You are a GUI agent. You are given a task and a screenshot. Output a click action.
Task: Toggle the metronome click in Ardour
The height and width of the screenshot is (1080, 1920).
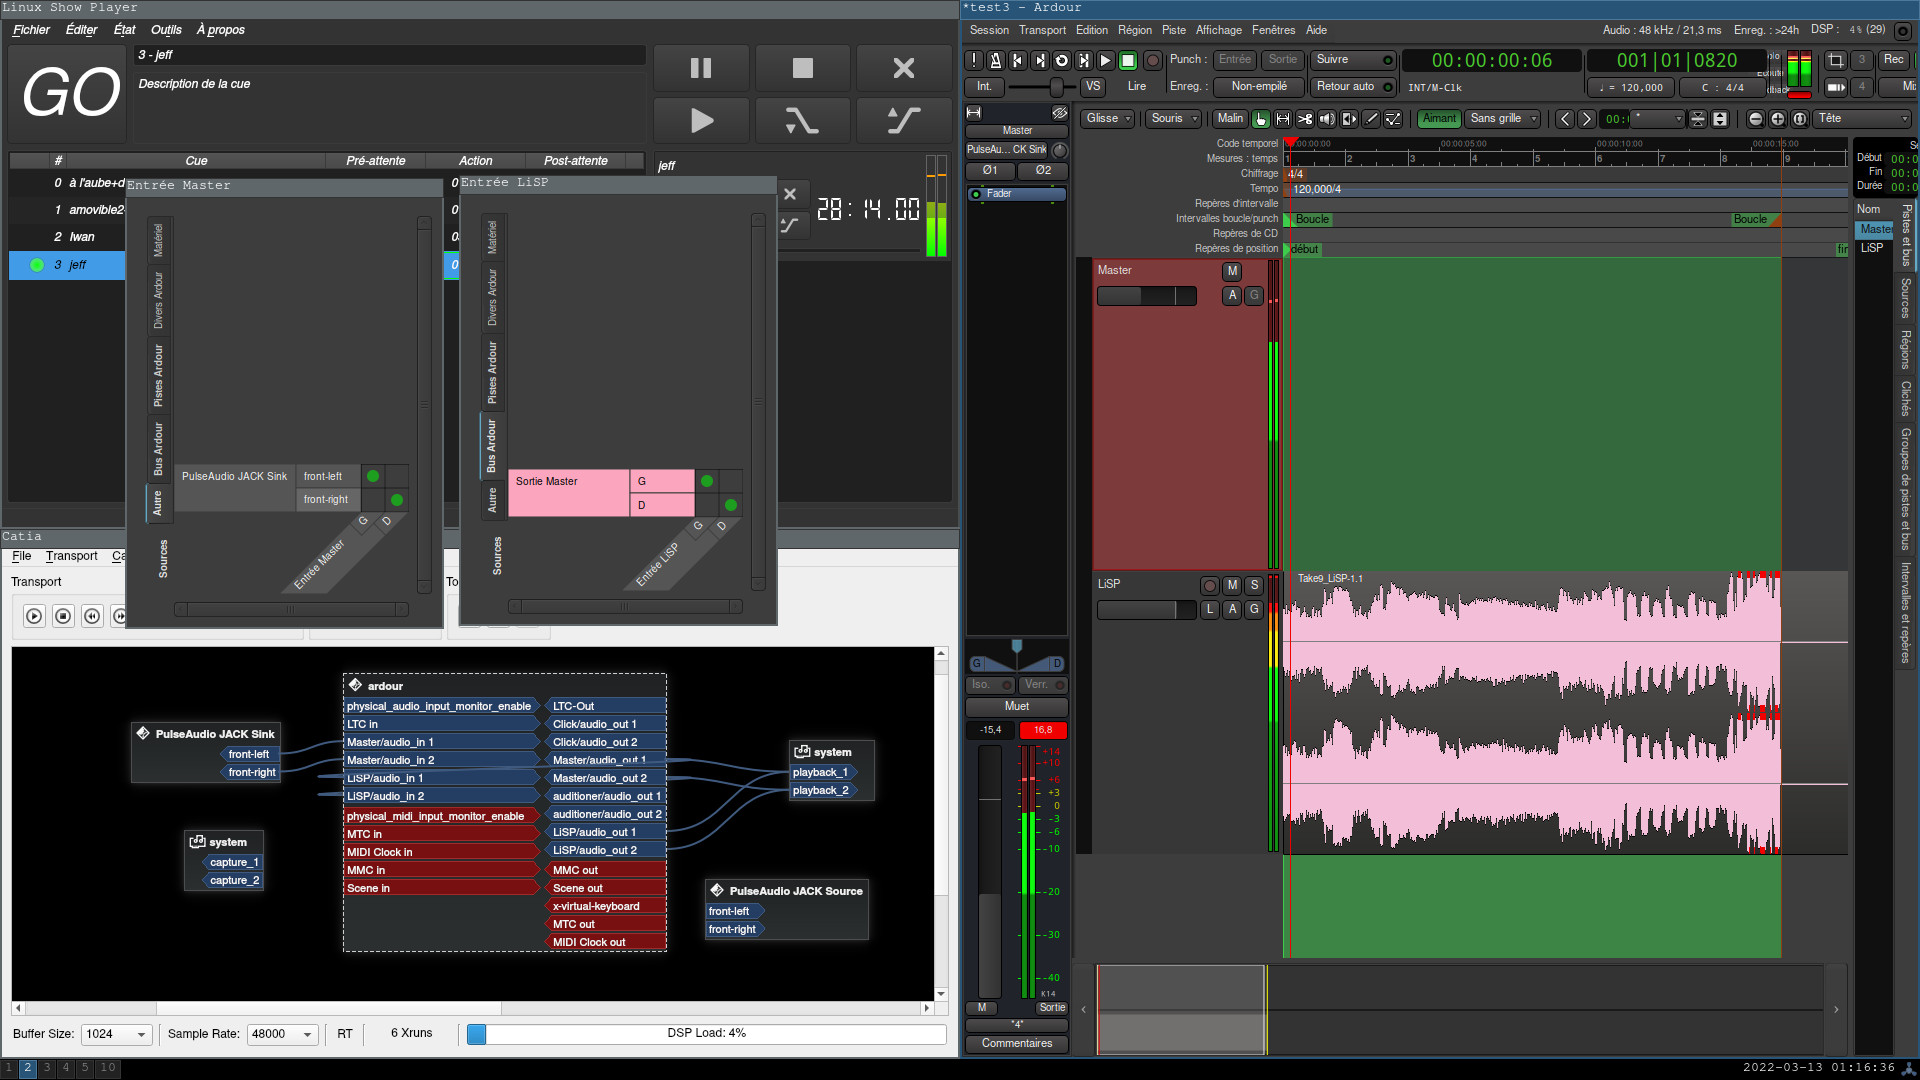995,61
